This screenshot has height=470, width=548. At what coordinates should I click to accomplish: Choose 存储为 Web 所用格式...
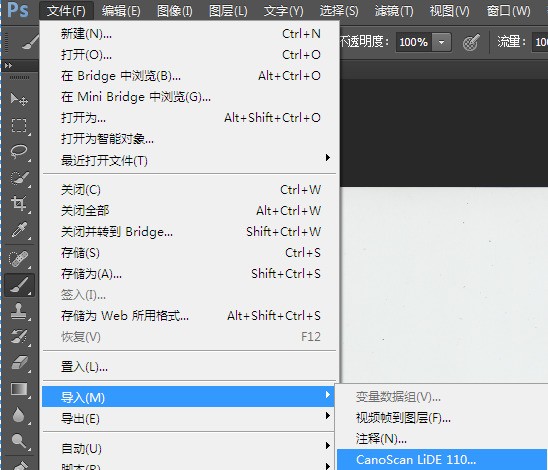[x=190, y=316]
